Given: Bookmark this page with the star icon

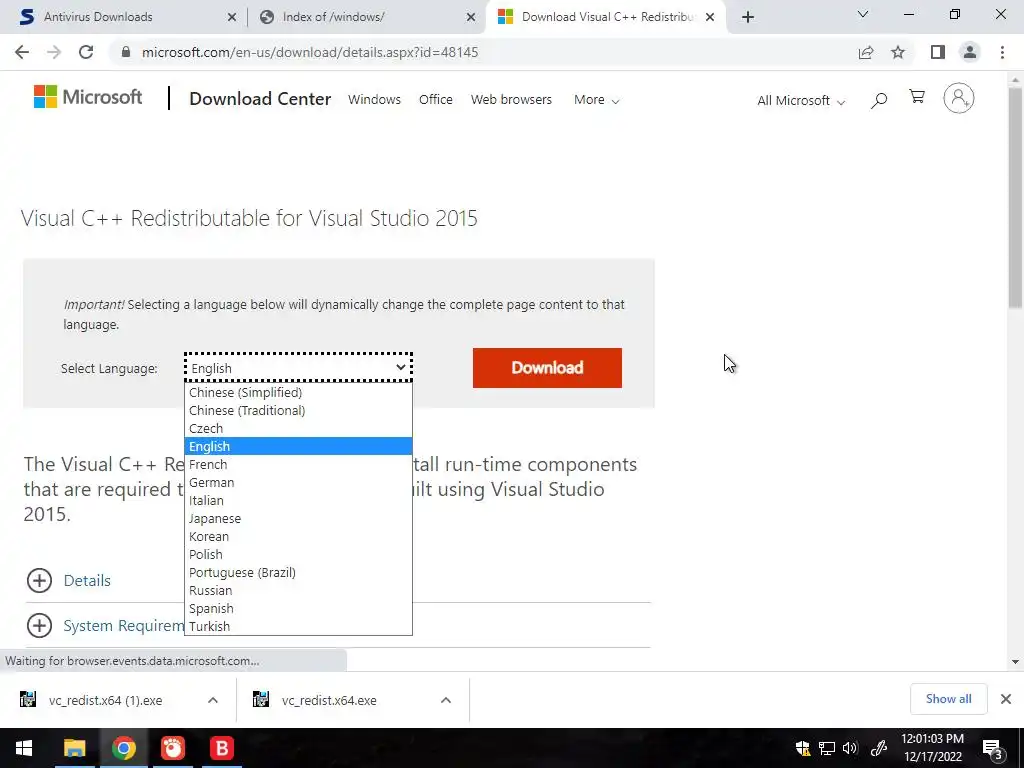Looking at the screenshot, I should 898,52.
